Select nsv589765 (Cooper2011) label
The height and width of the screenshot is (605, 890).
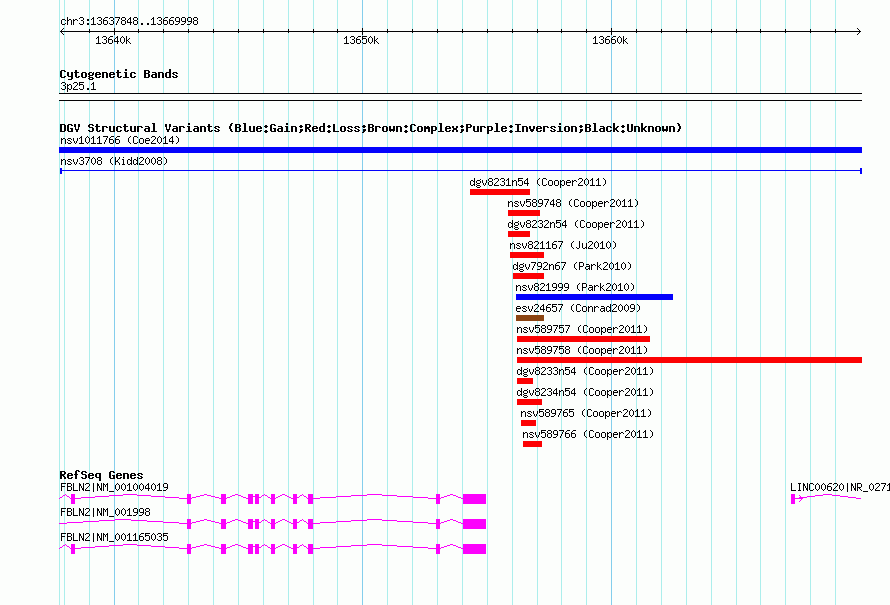[x=586, y=413]
